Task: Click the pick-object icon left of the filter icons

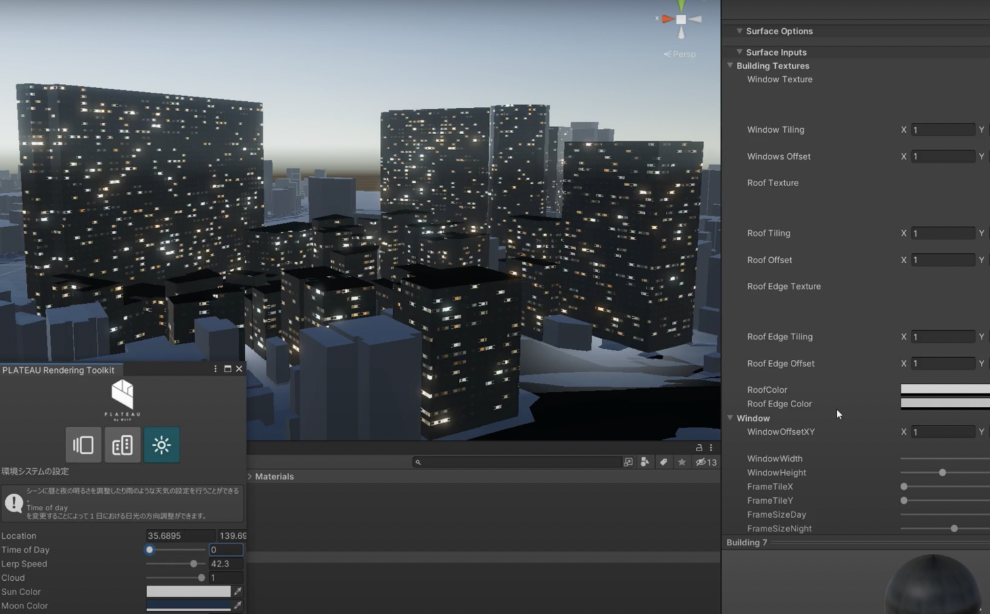Action: click(628, 462)
